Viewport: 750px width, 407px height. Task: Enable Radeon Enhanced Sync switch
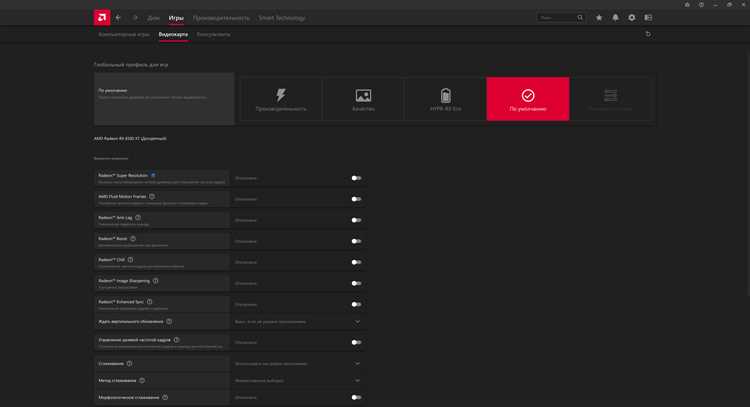pyautogui.click(x=356, y=304)
